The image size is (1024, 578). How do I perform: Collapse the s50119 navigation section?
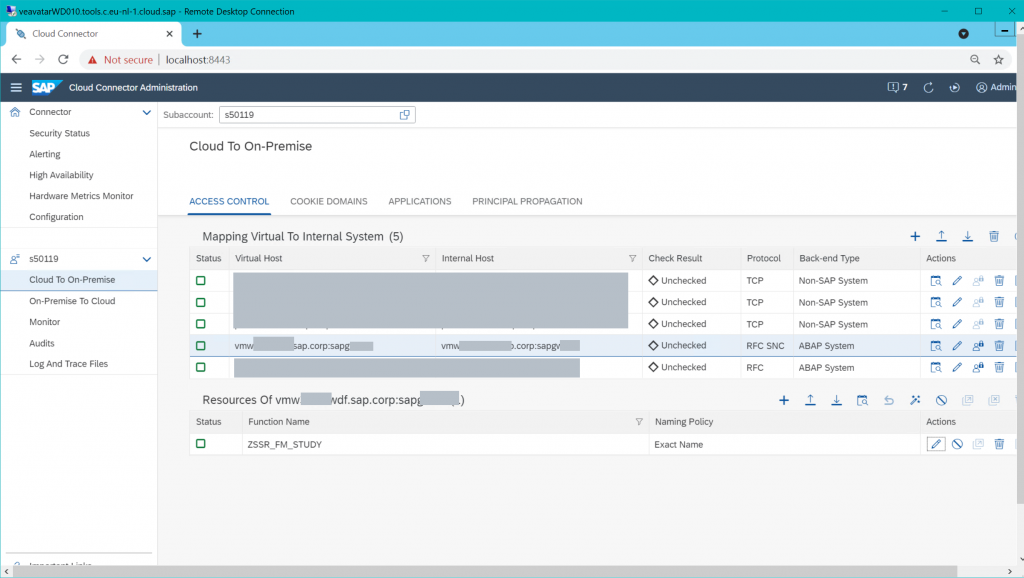tap(146, 259)
